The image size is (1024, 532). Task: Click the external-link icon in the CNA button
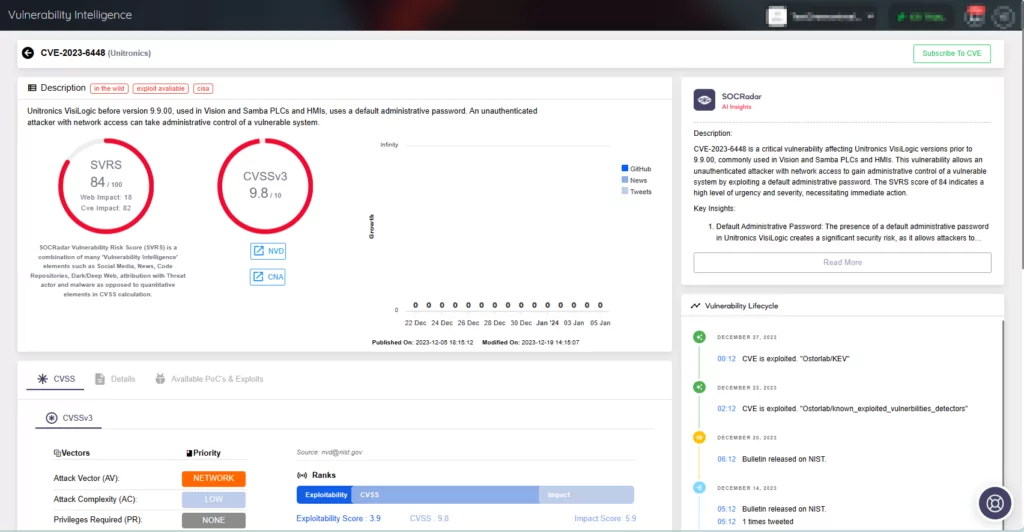click(x=259, y=277)
